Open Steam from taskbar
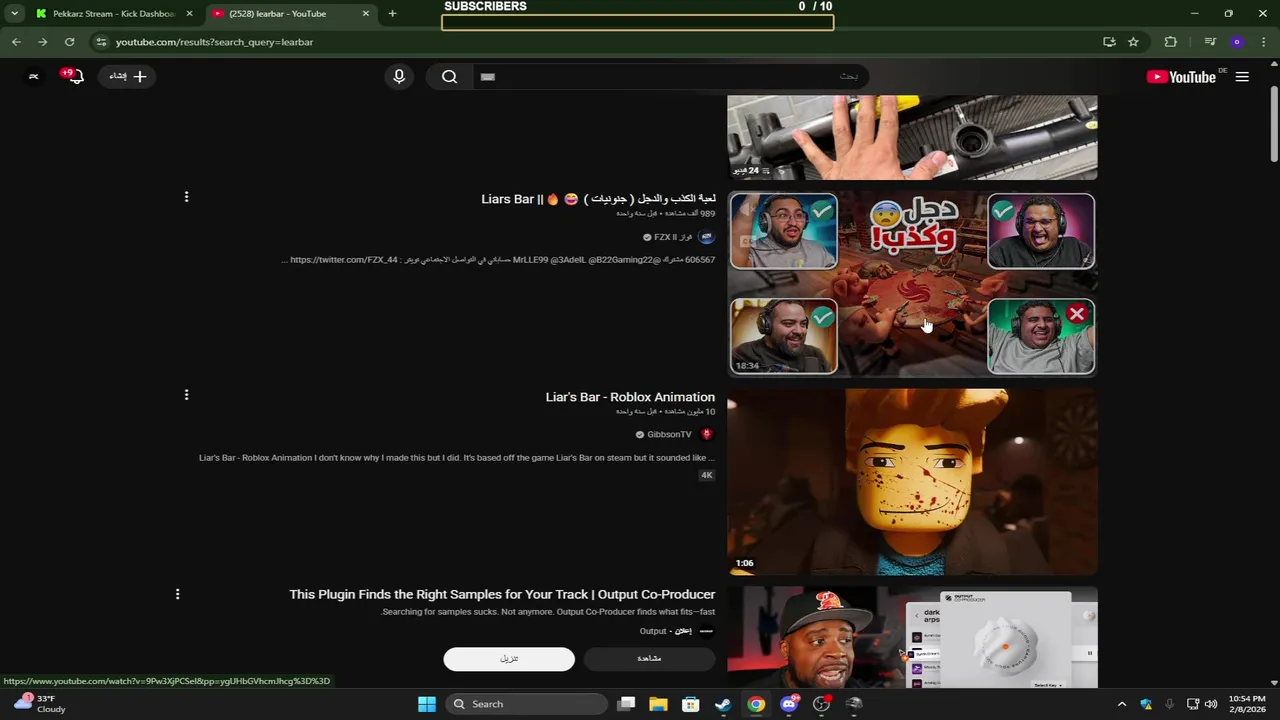Viewport: 1280px width, 720px height. click(723, 704)
